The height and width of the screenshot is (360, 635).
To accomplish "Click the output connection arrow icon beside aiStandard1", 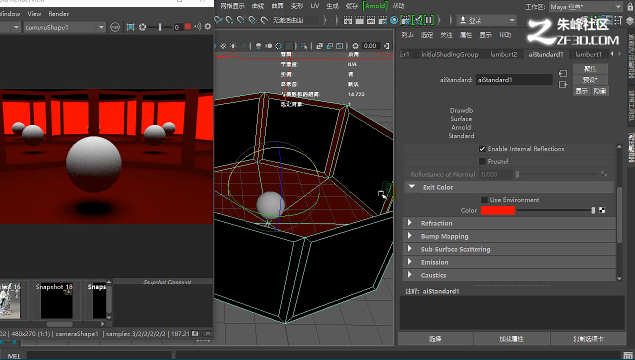I will coord(563,84).
